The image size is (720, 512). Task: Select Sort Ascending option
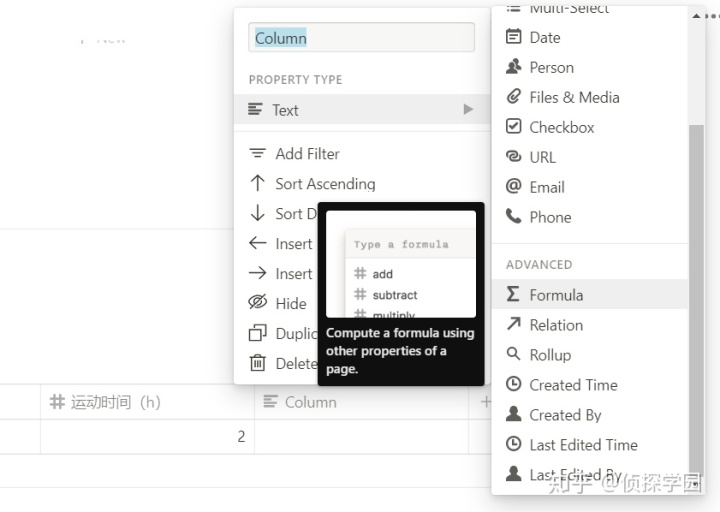point(362,184)
